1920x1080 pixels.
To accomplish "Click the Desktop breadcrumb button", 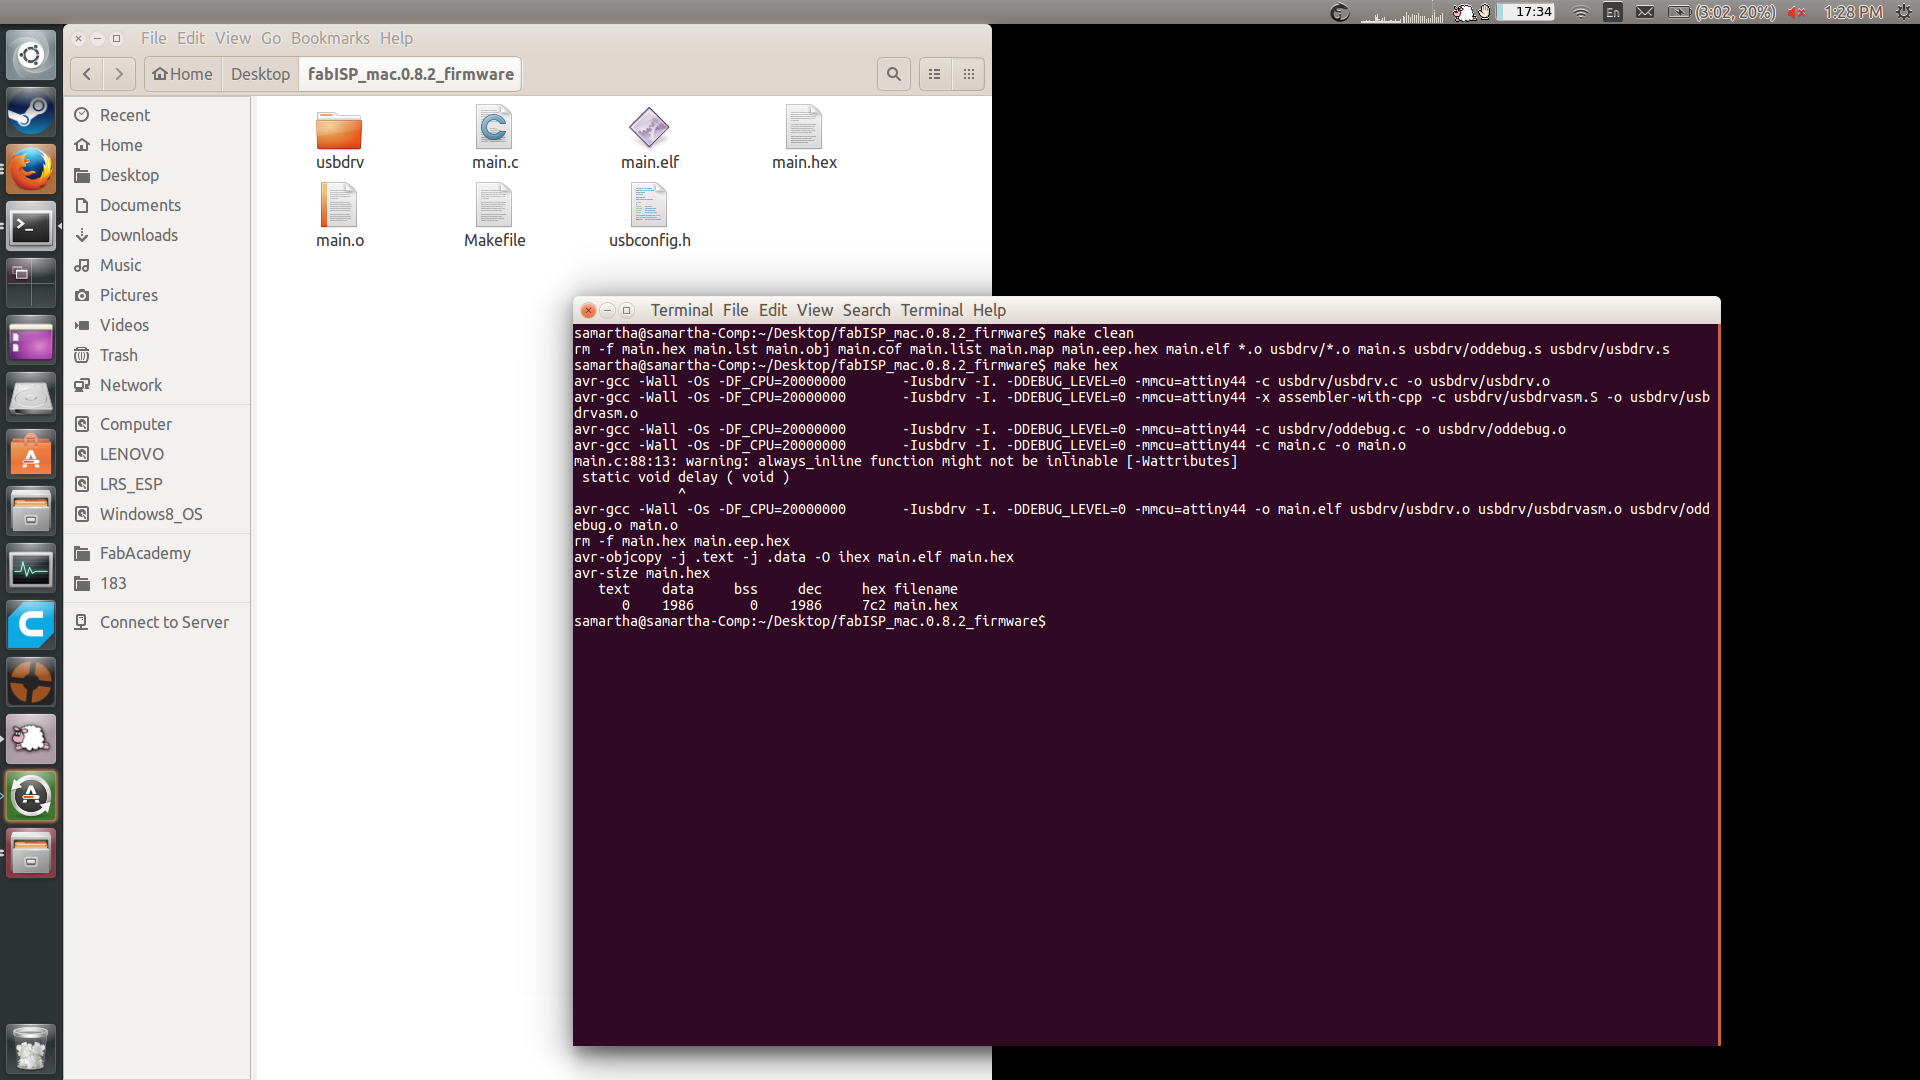I will tap(260, 74).
